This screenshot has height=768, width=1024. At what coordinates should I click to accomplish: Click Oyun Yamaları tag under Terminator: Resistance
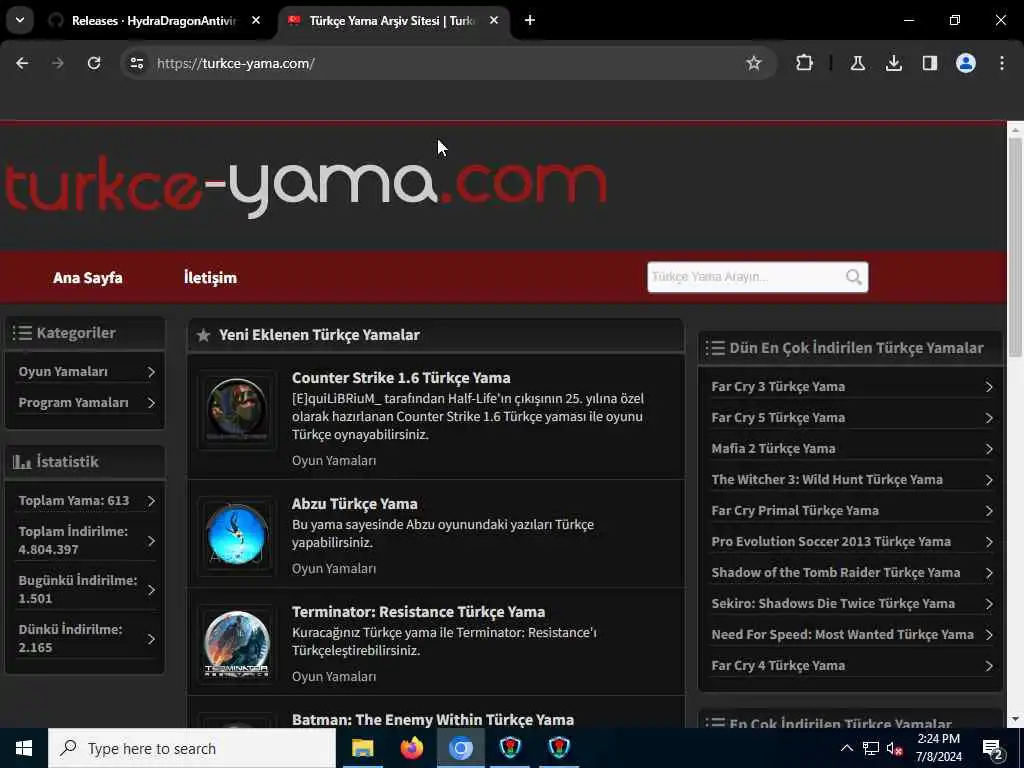(x=334, y=677)
